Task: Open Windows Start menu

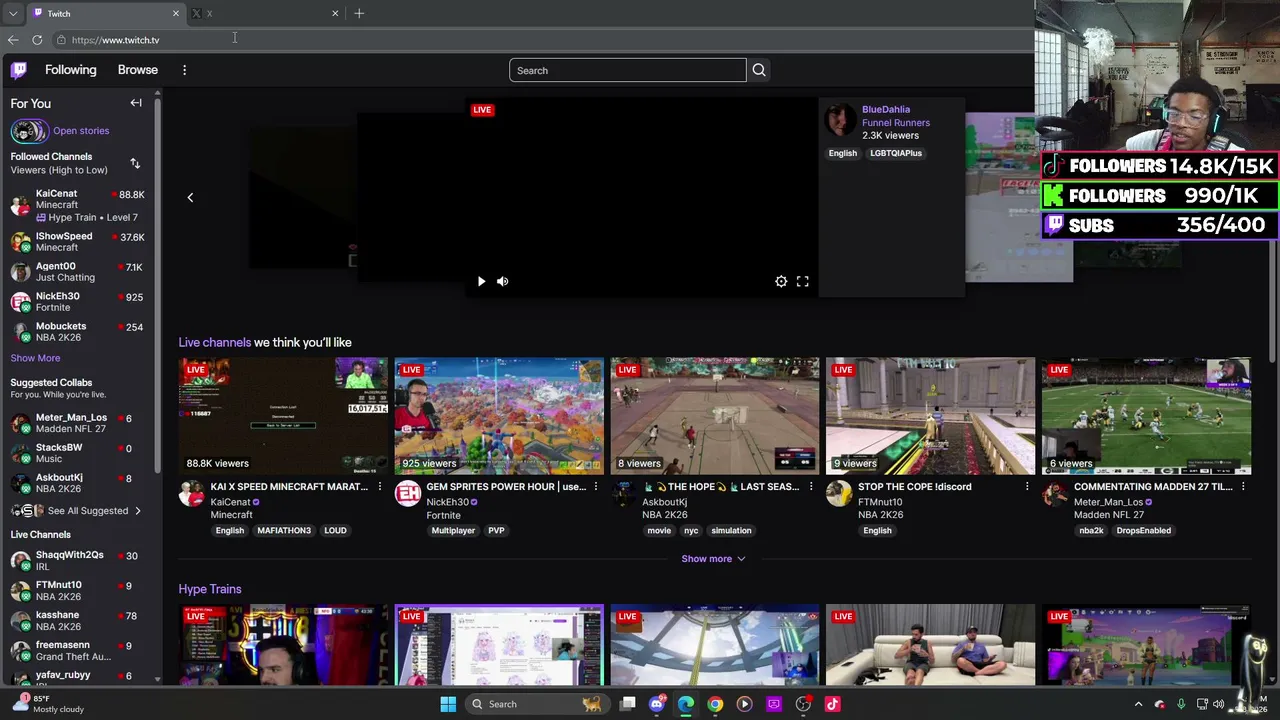Action: 448,704
